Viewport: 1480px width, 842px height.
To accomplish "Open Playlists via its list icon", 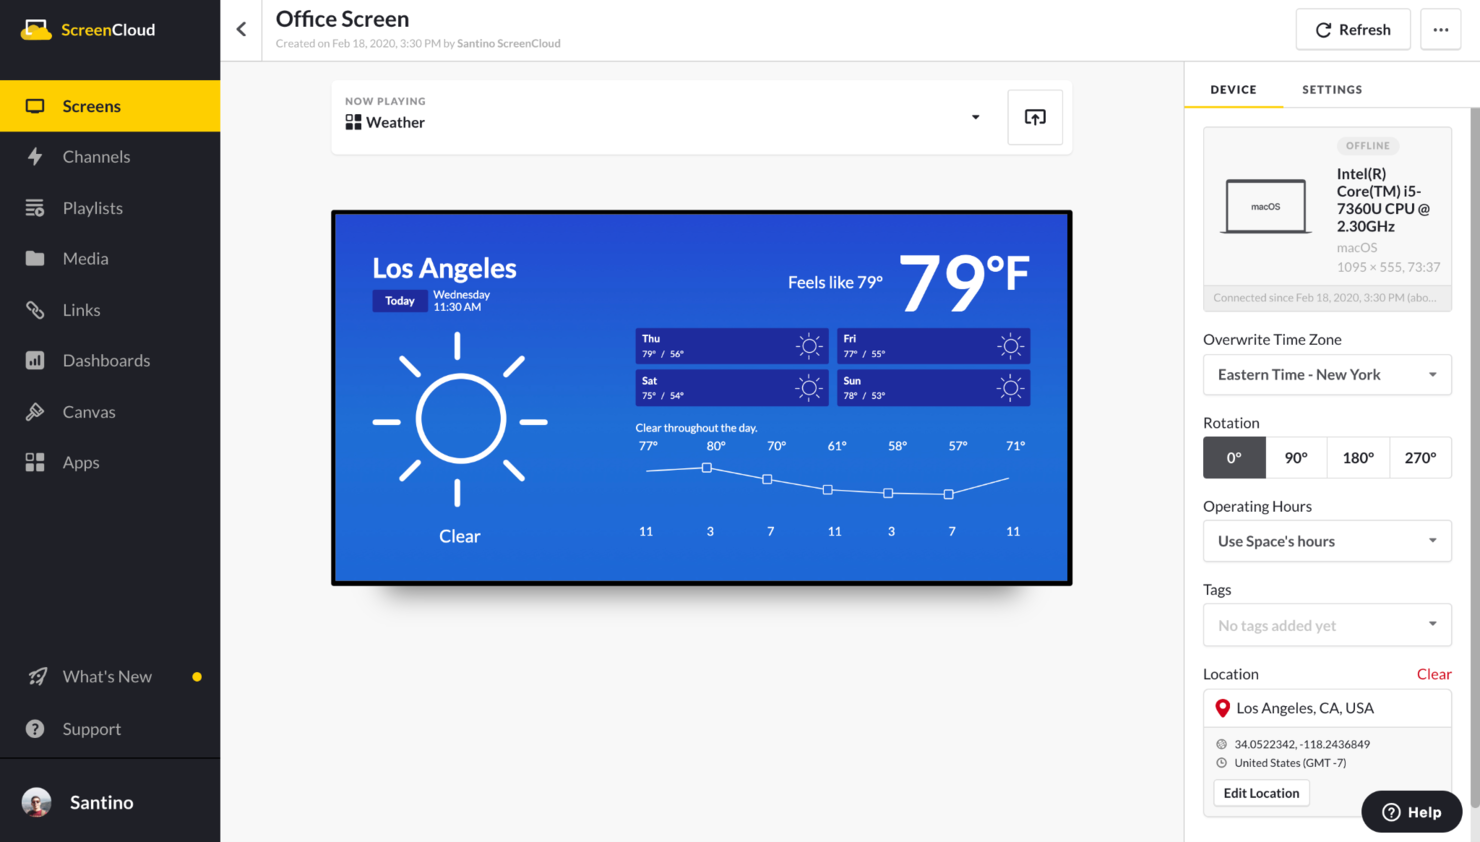I will 35,208.
